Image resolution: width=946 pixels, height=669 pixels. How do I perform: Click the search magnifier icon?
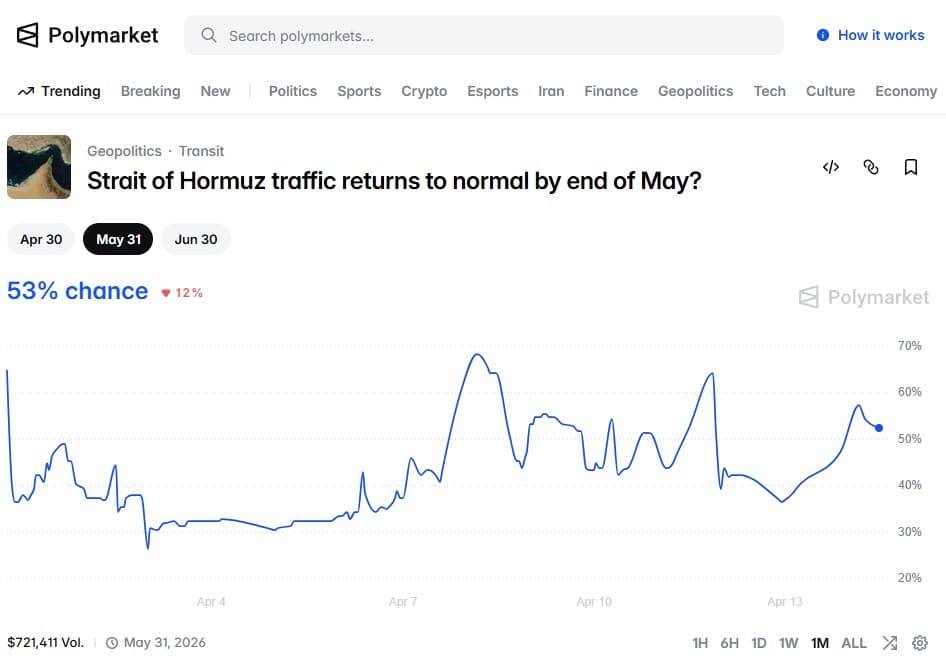(x=209, y=35)
